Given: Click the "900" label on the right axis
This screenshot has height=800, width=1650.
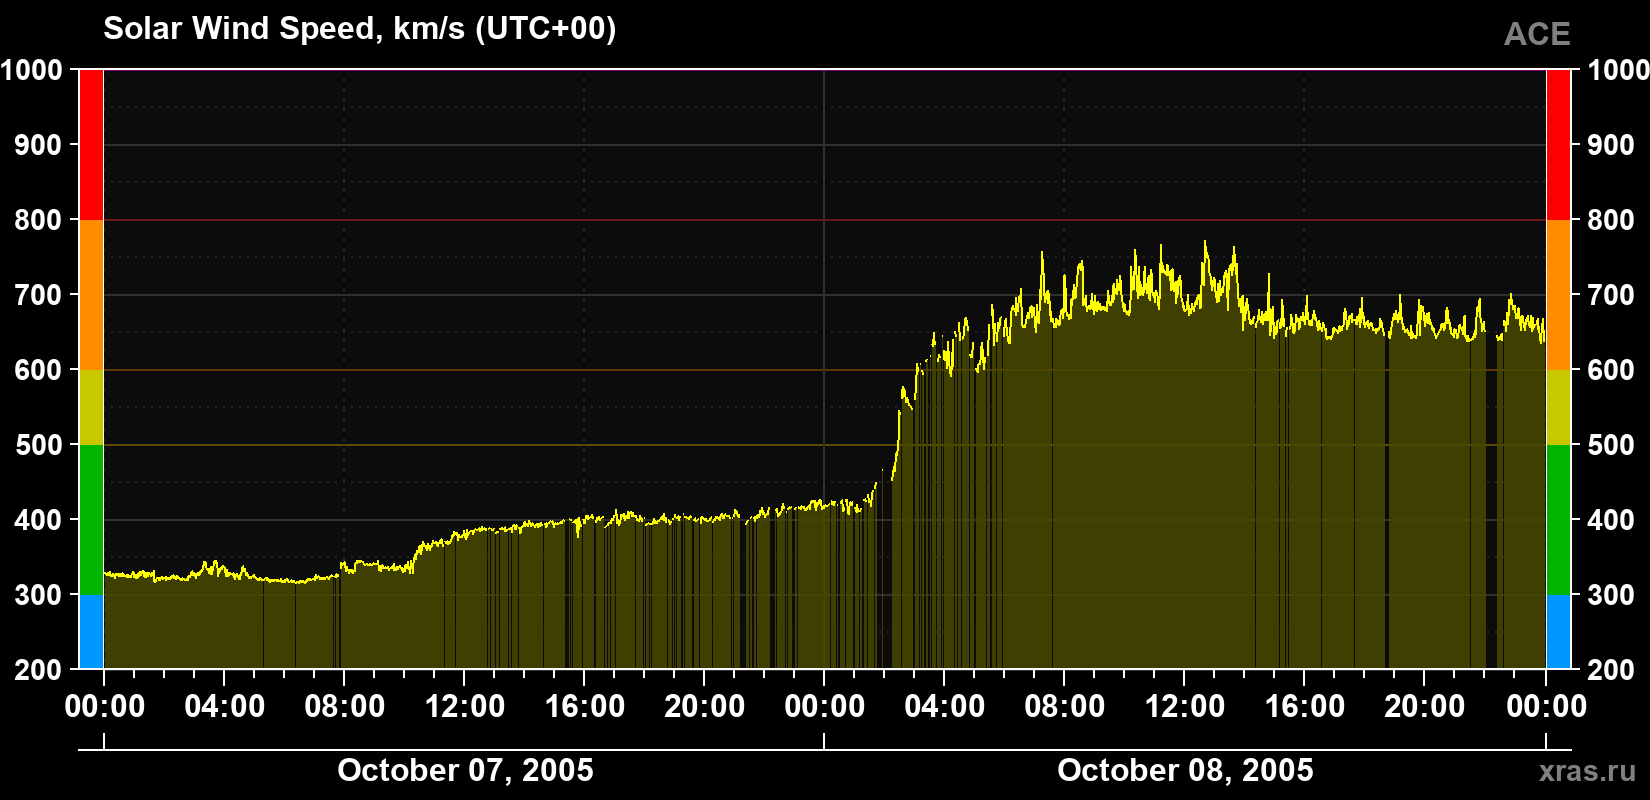Looking at the screenshot, I should 1611,145.
